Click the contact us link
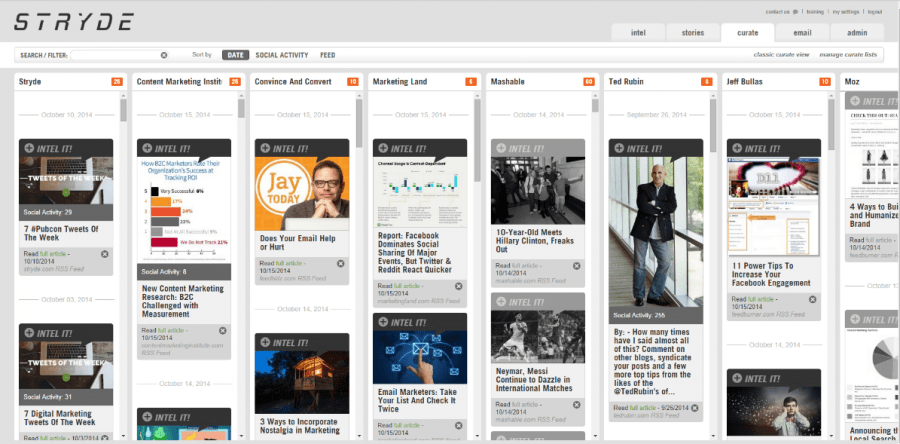Screen dimensions: 900x444 777,12
